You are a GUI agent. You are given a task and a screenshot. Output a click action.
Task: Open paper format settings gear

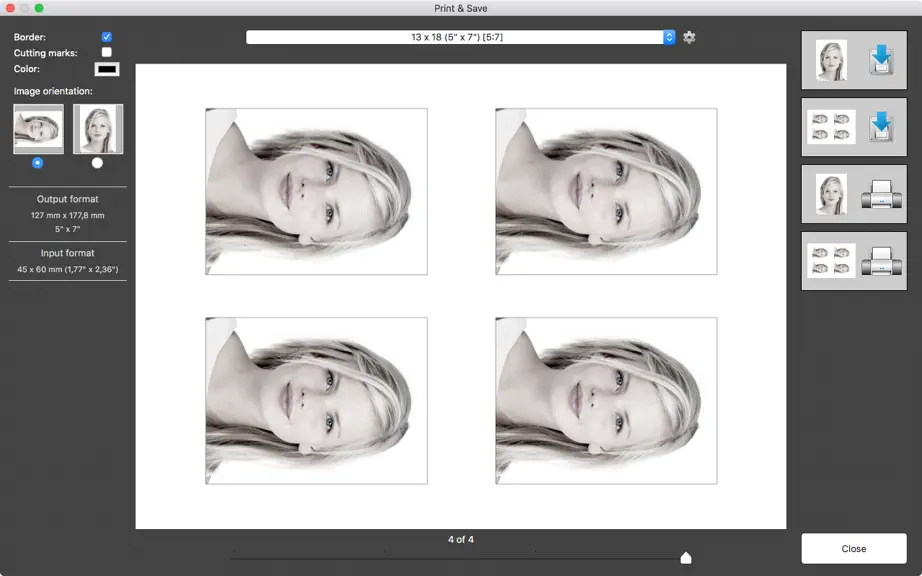[689, 37]
